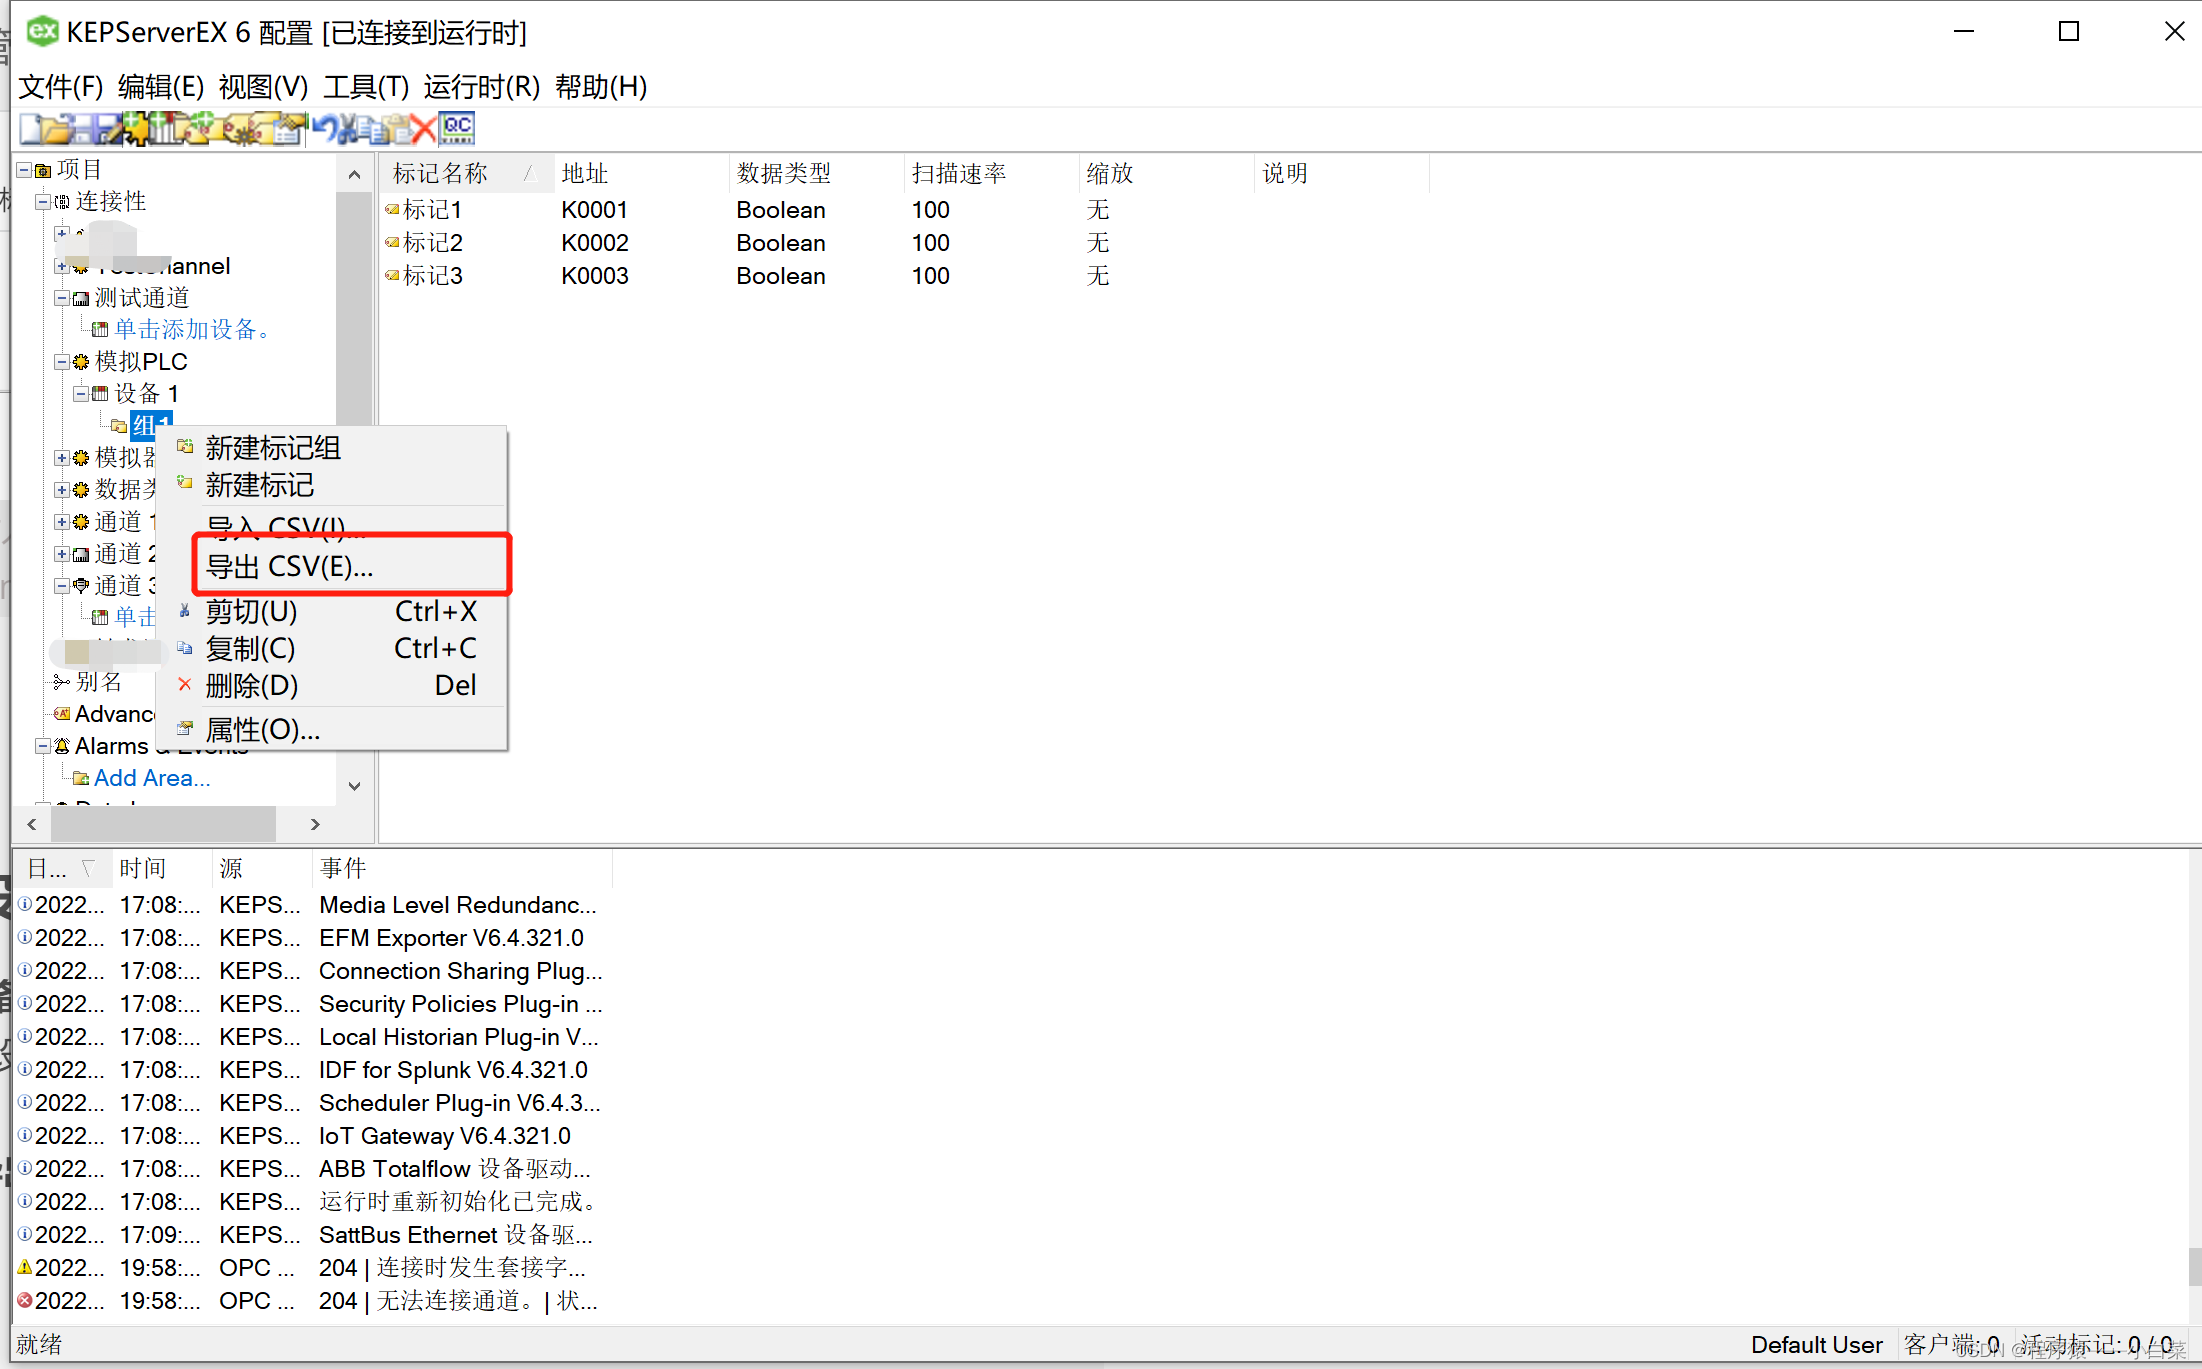Select the 标记3 tag row
This screenshot has width=2202, height=1369.
click(x=432, y=276)
